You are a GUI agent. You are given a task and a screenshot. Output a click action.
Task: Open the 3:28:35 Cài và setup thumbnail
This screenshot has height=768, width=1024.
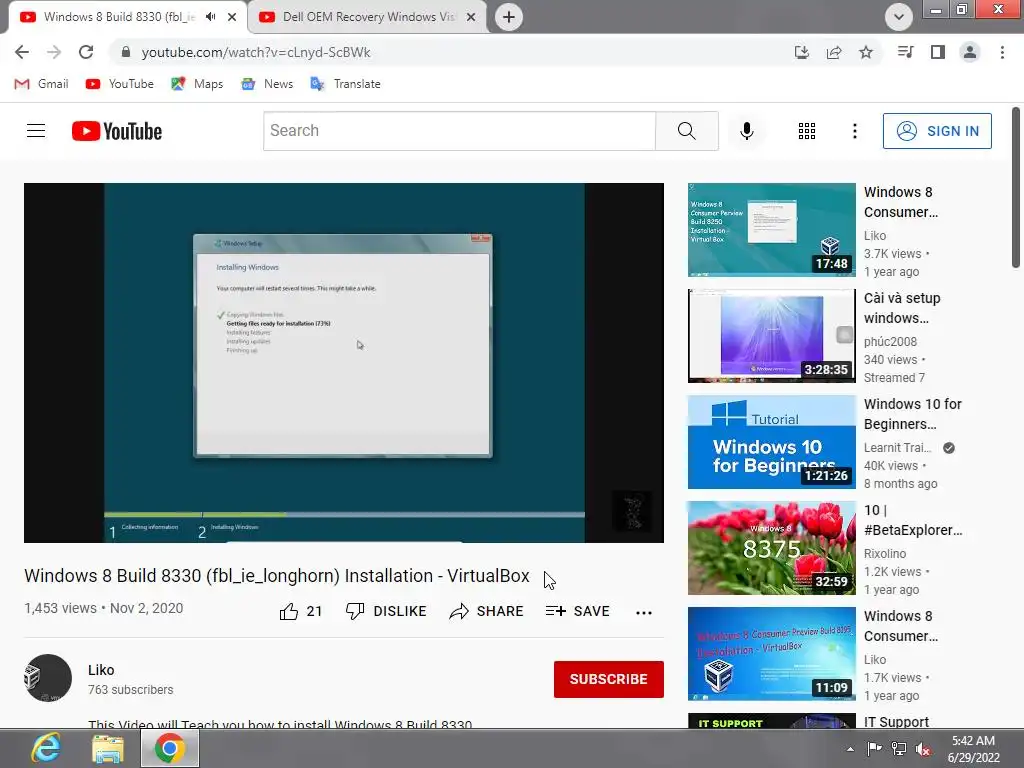point(771,336)
